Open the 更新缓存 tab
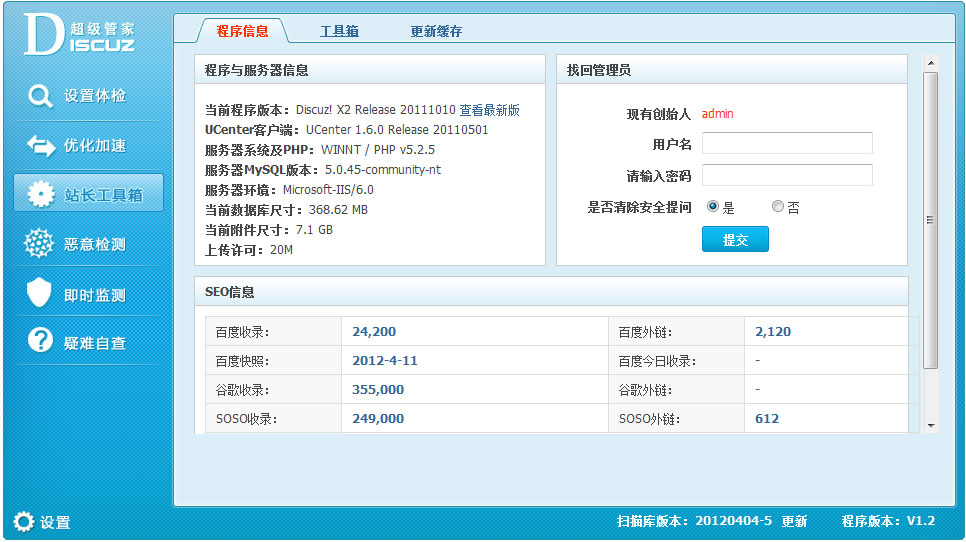 436,31
